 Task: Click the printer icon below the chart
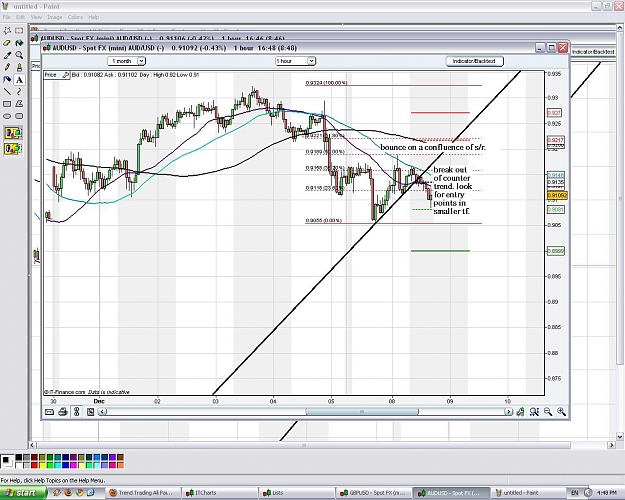tap(63, 411)
